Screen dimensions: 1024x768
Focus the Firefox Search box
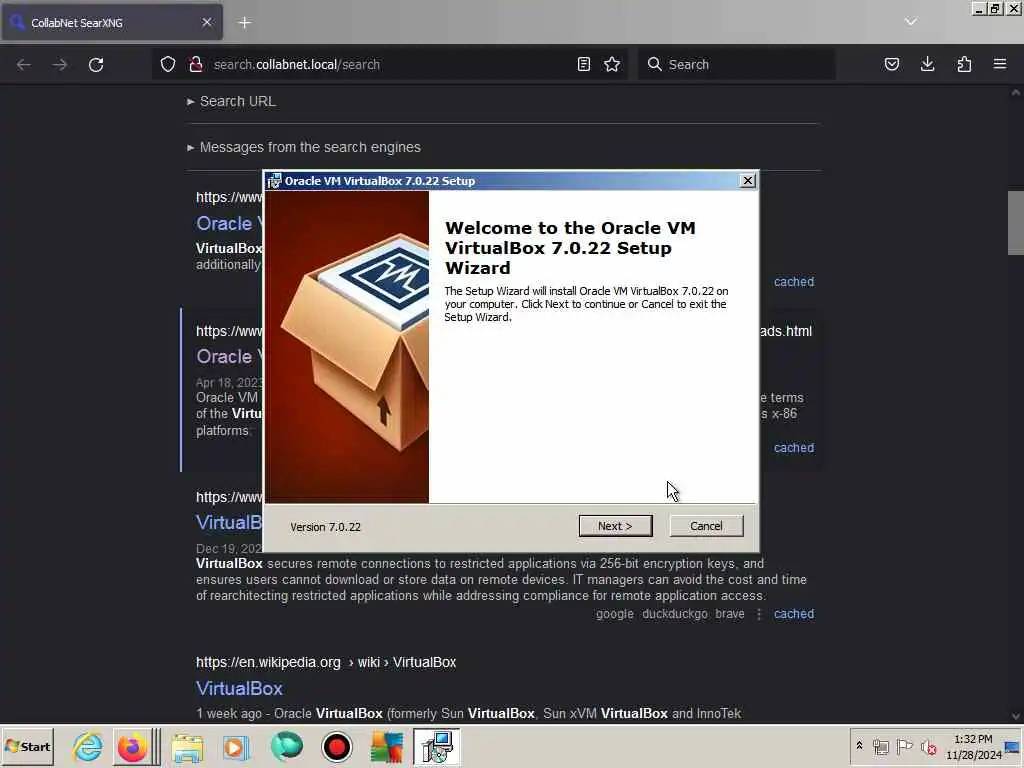[x=737, y=65]
